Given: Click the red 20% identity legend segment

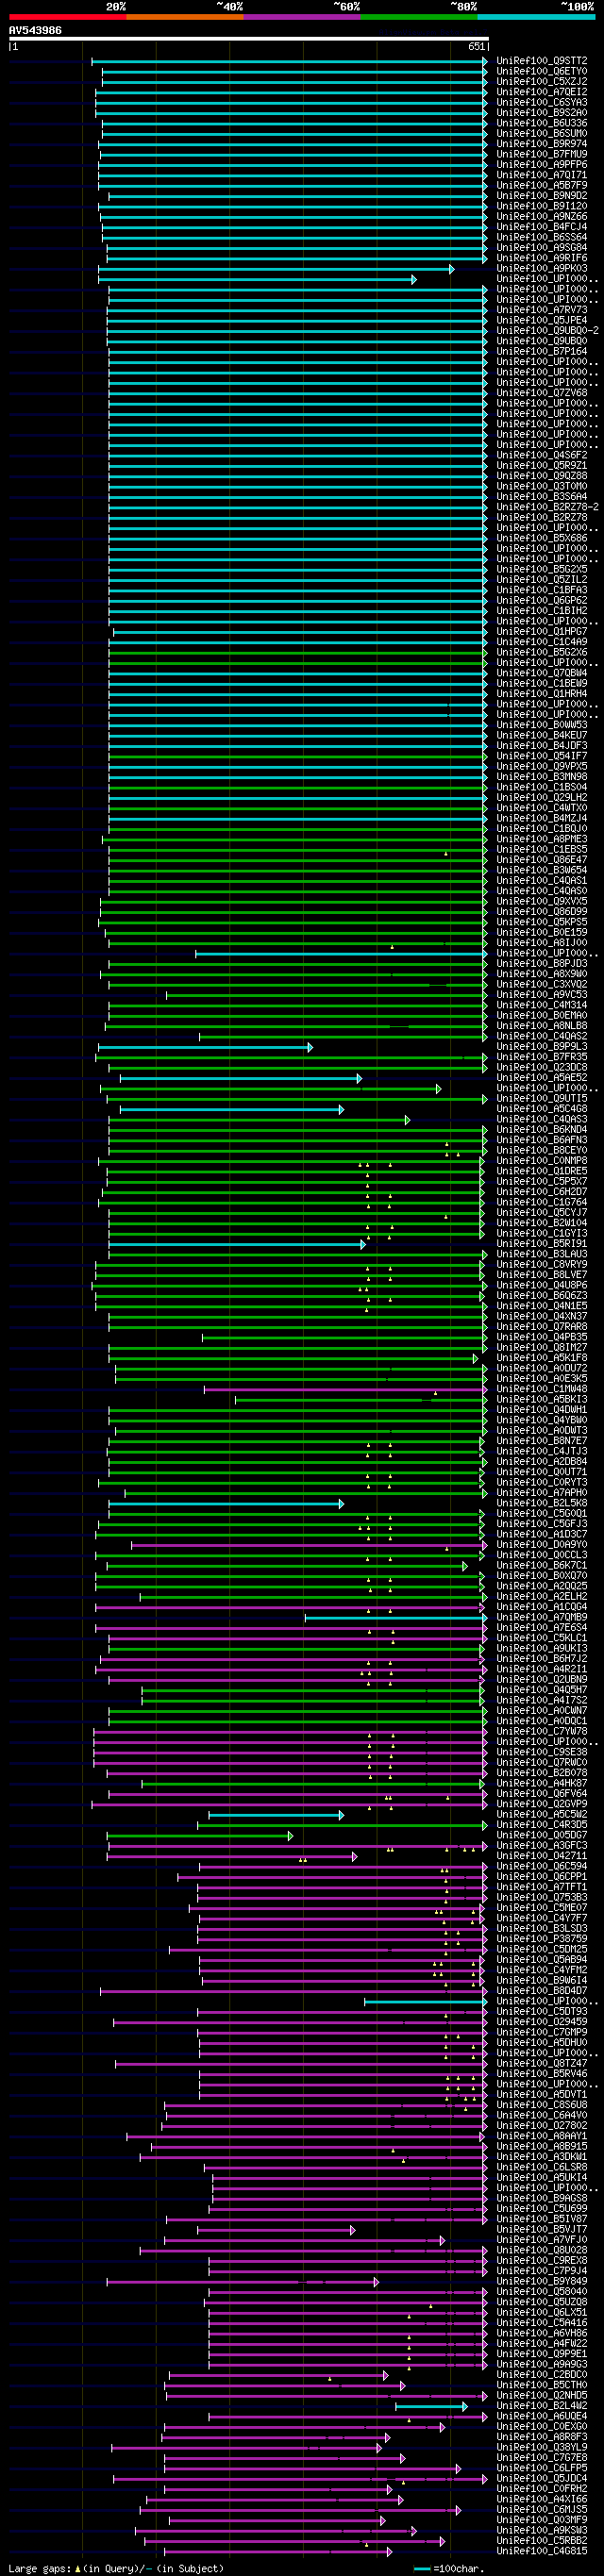Looking at the screenshot, I should click(67, 17).
